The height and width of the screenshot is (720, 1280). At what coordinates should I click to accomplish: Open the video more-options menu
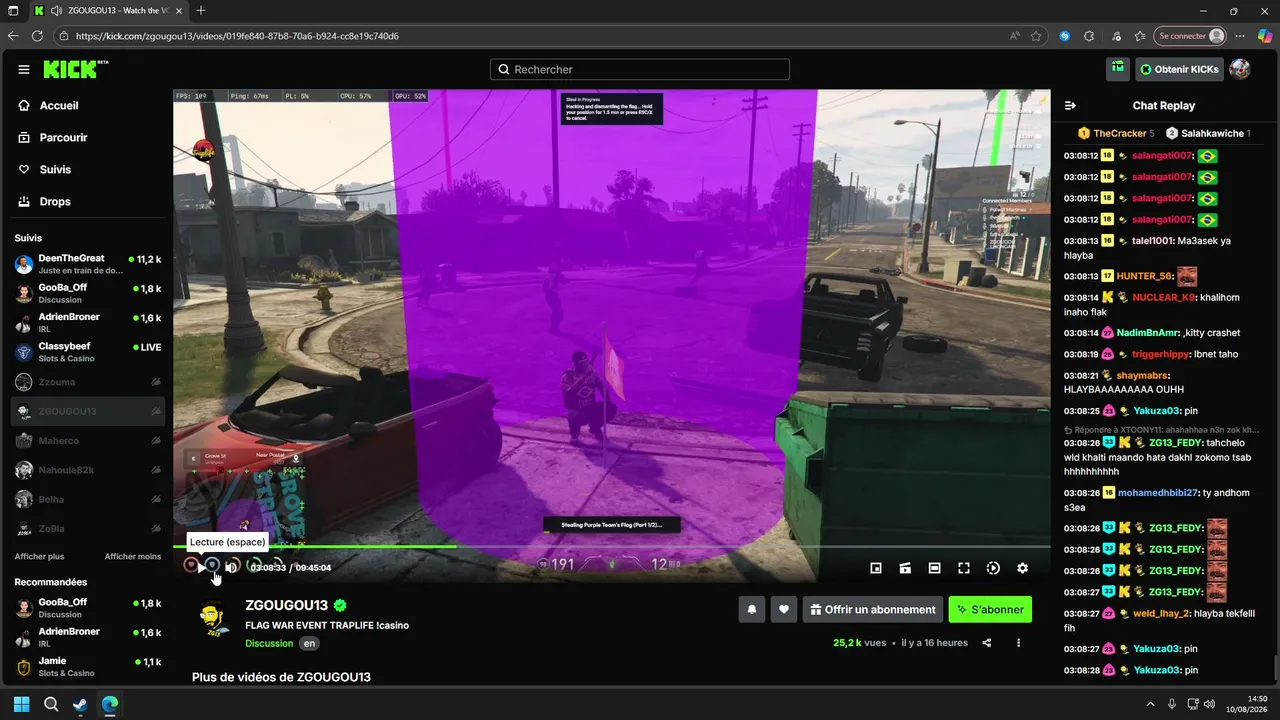click(x=1018, y=643)
